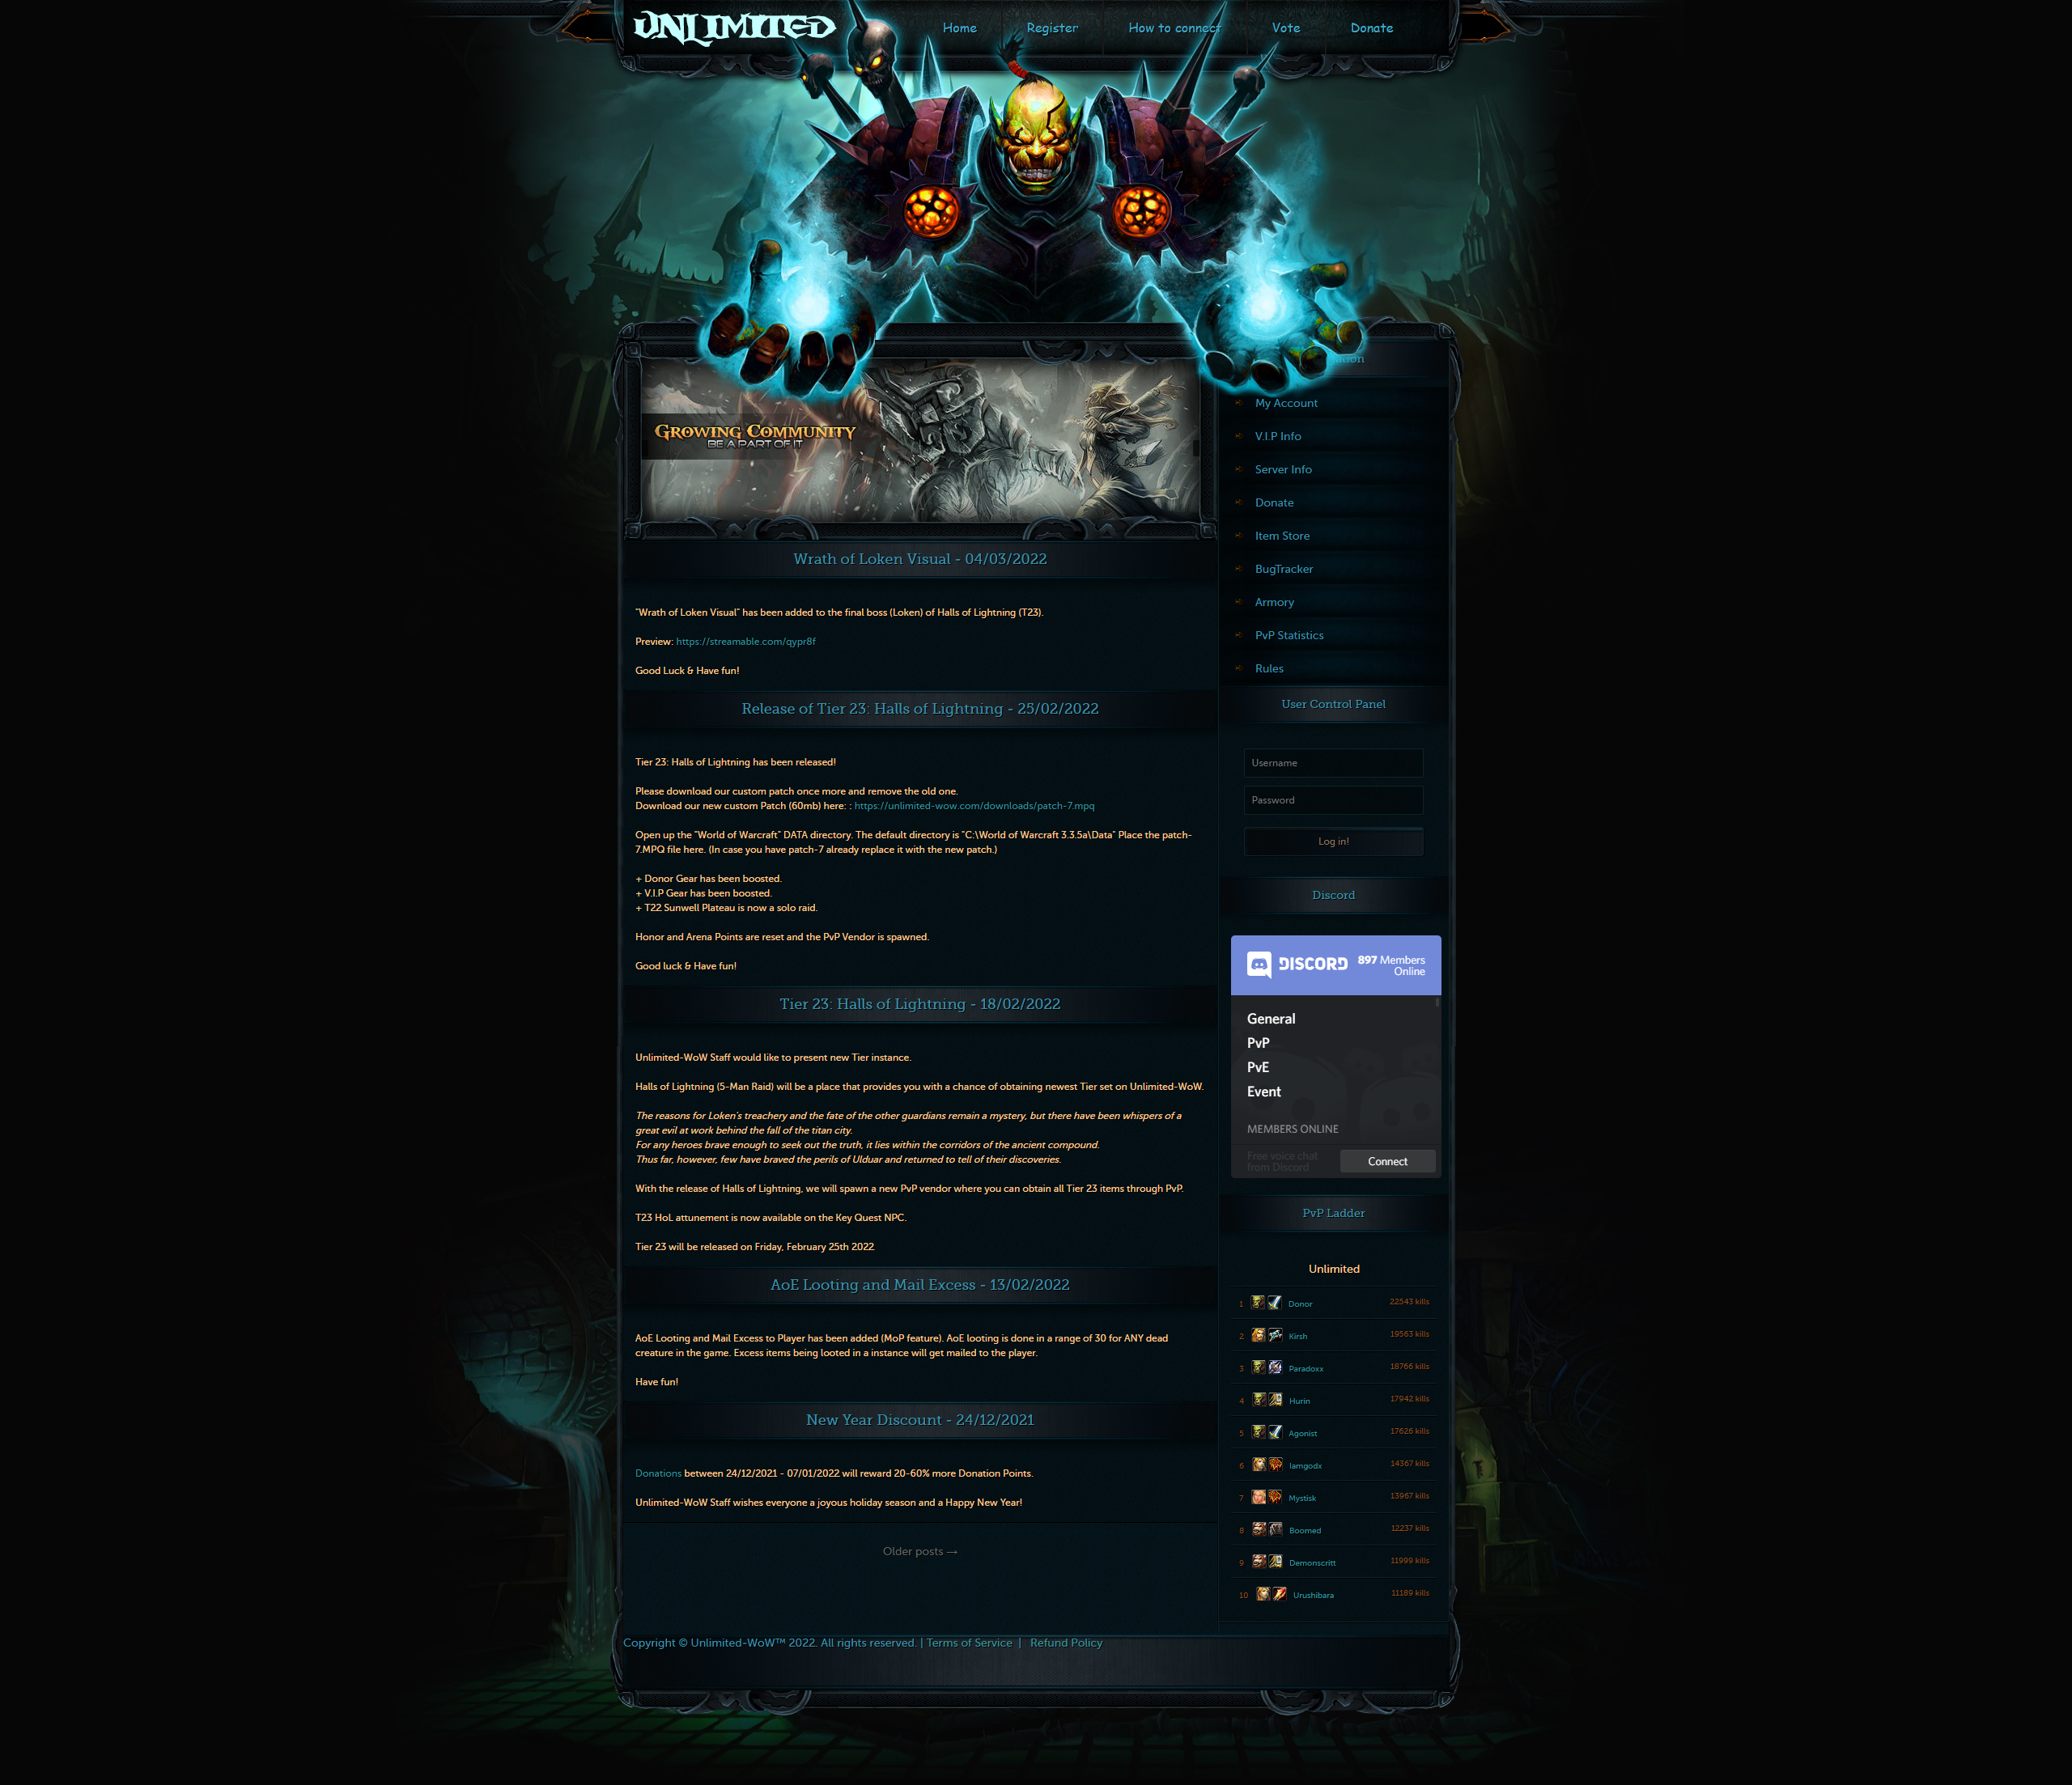2072x1785 pixels.
Task: Open player Urushibara's profile name
Action: (1313, 1595)
